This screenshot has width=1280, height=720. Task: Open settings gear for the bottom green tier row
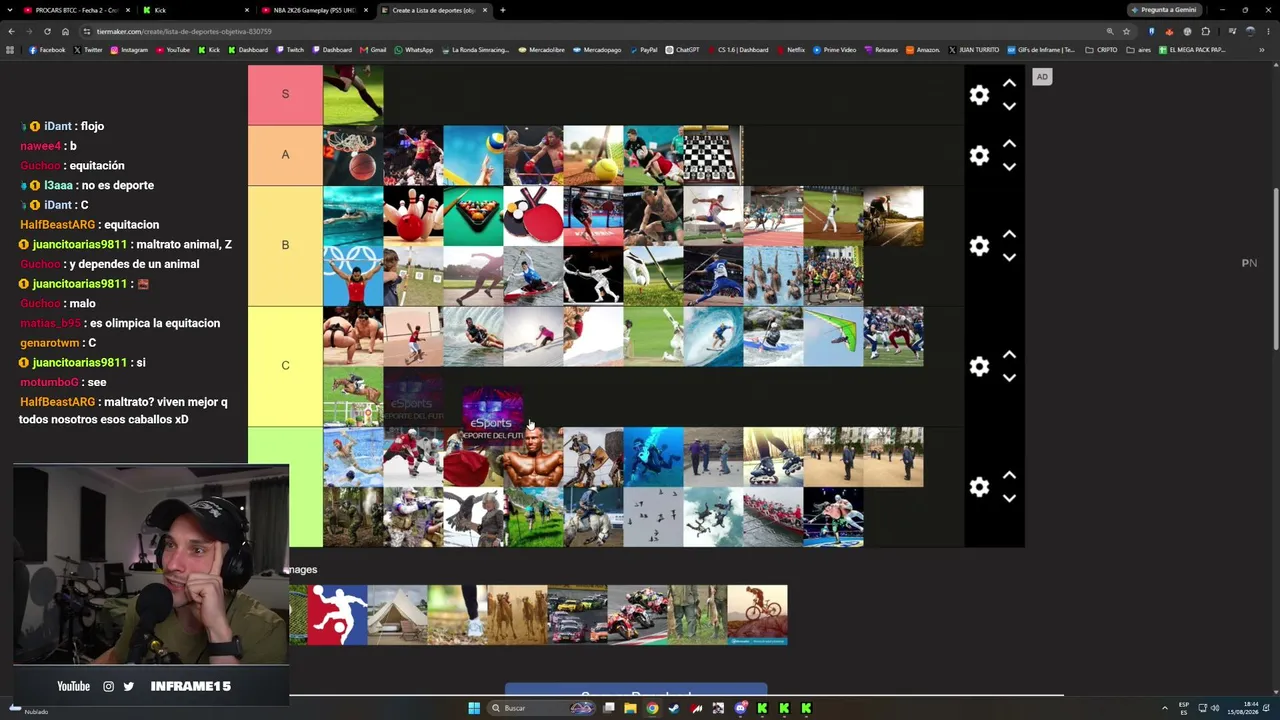click(979, 487)
